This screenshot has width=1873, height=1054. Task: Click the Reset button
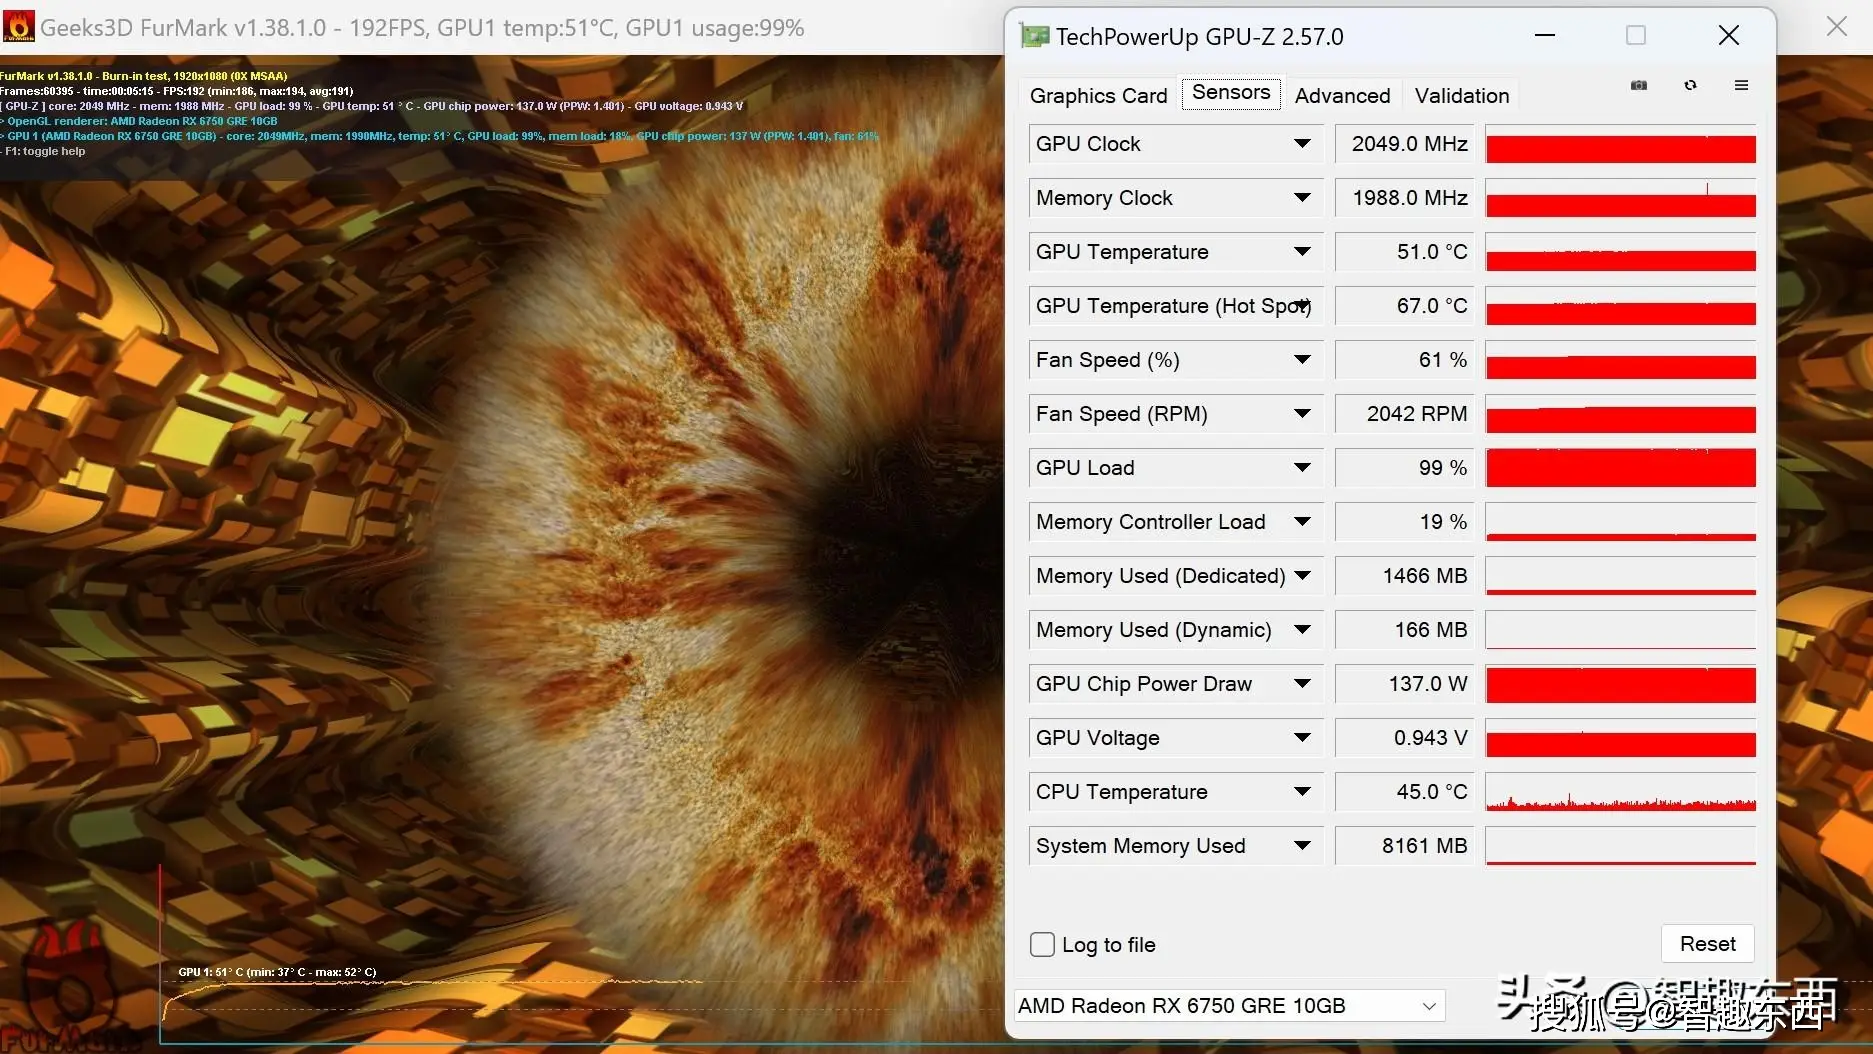click(x=1707, y=944)
